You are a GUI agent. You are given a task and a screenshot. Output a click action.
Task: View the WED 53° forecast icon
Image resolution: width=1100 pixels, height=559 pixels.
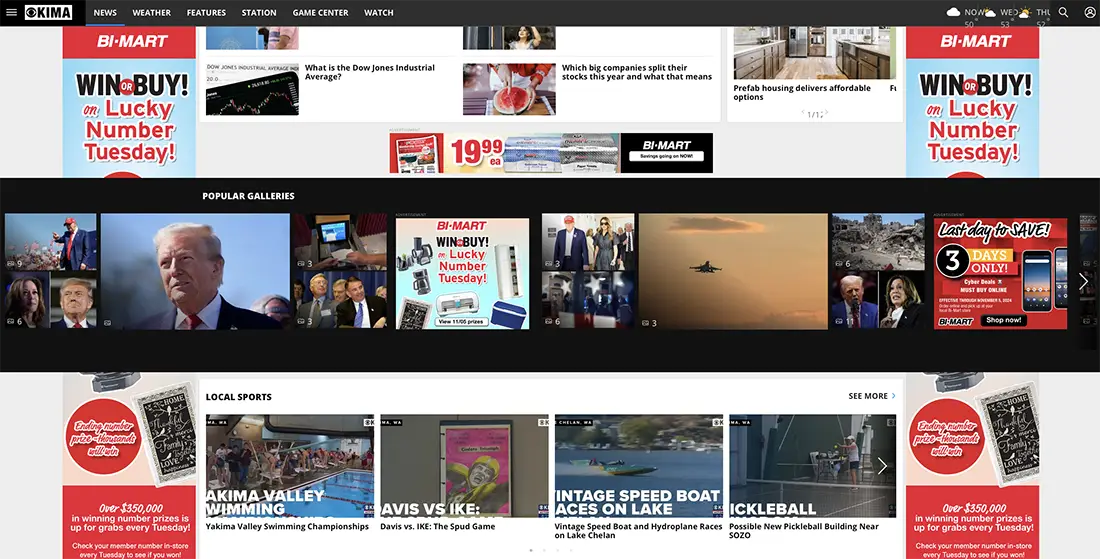[988, 12]
